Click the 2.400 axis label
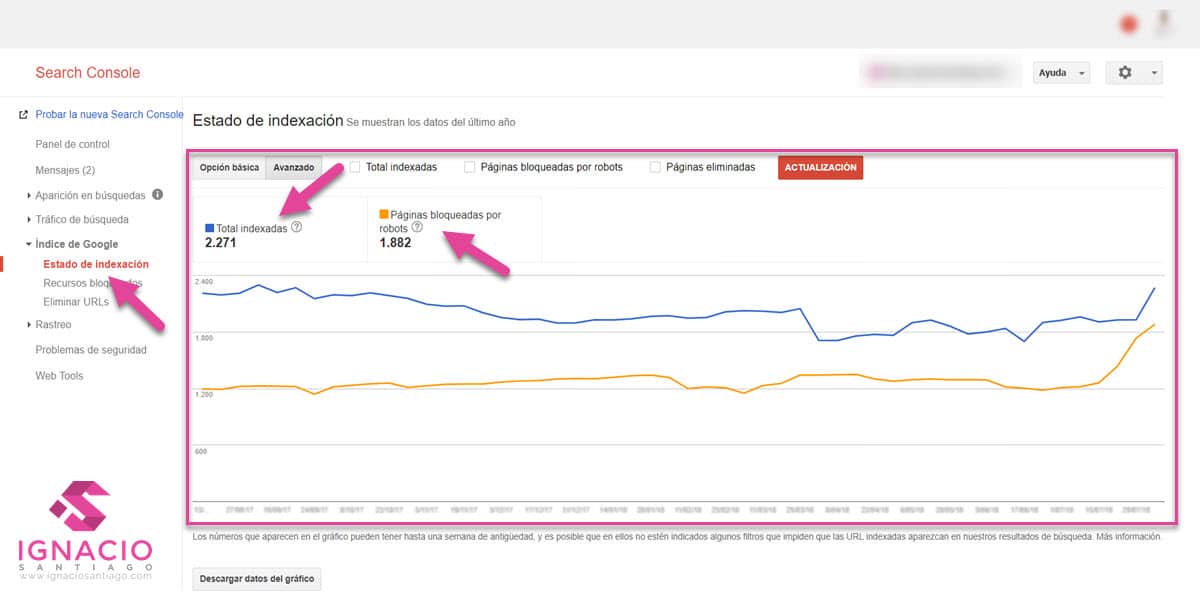This screenshot has height=600, width=1200. point(202,282)
